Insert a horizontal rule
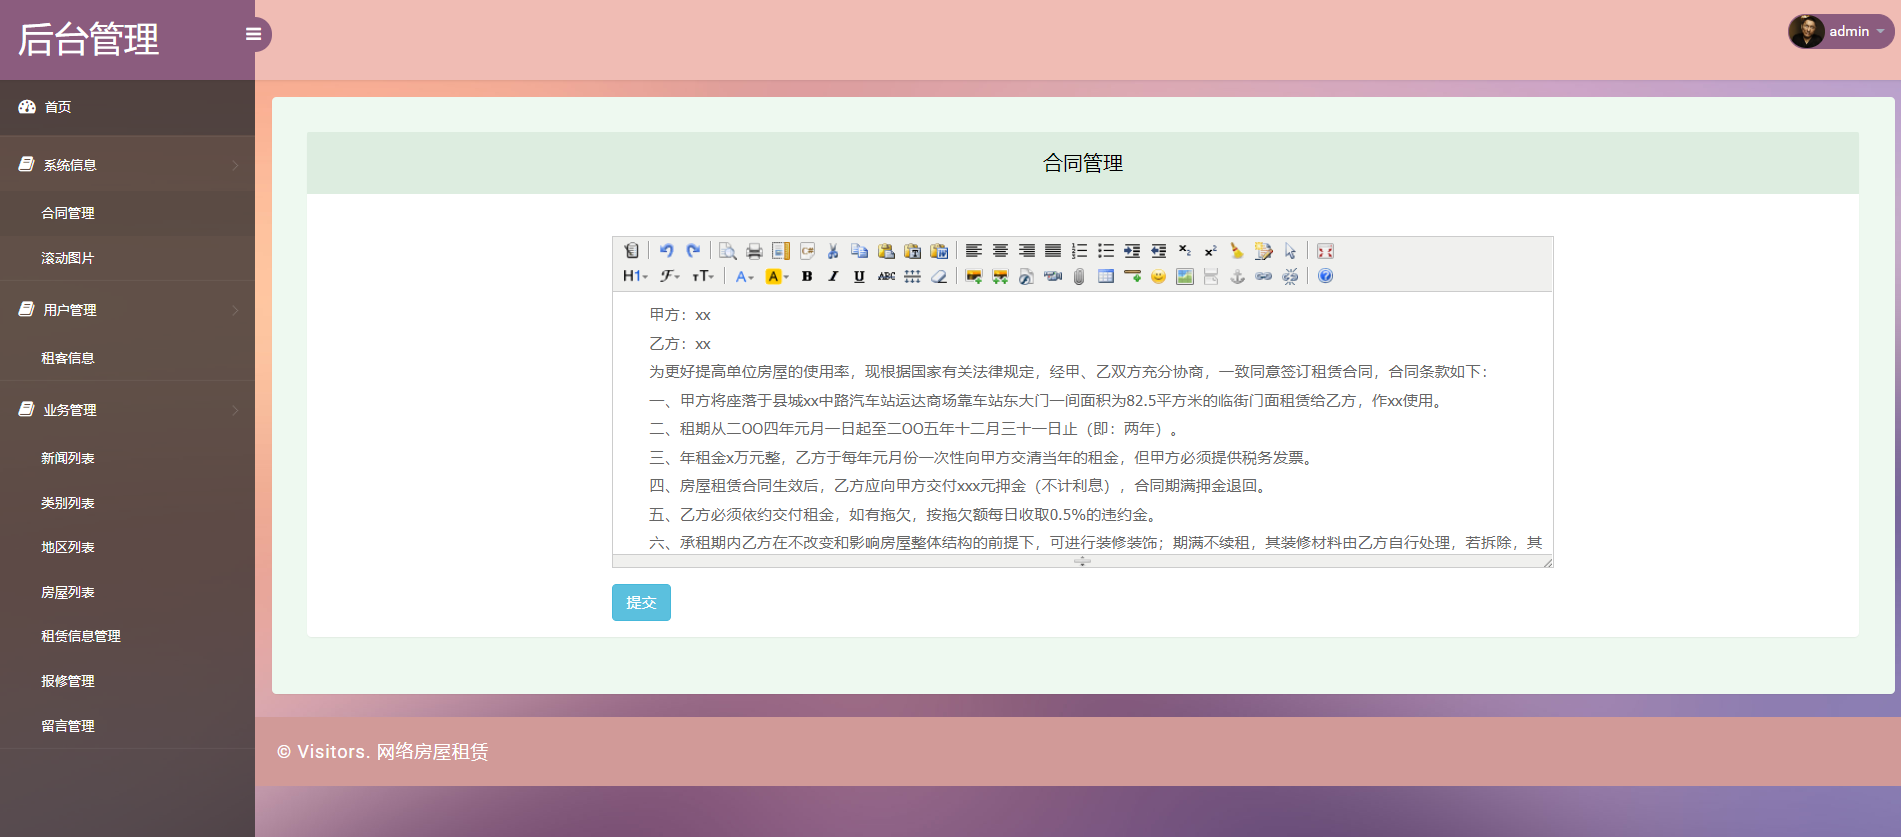 pos(1132,276)
